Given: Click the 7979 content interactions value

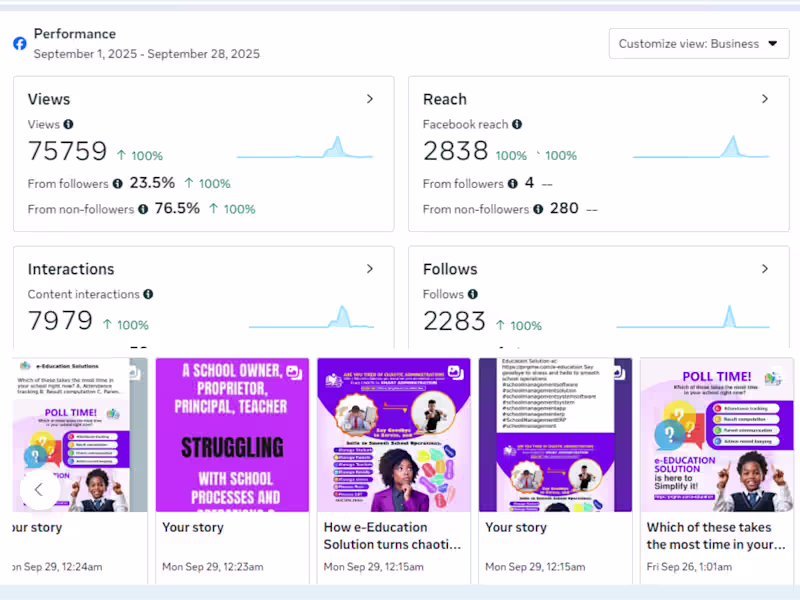Looking at the screenshot, I should point(60,321).
